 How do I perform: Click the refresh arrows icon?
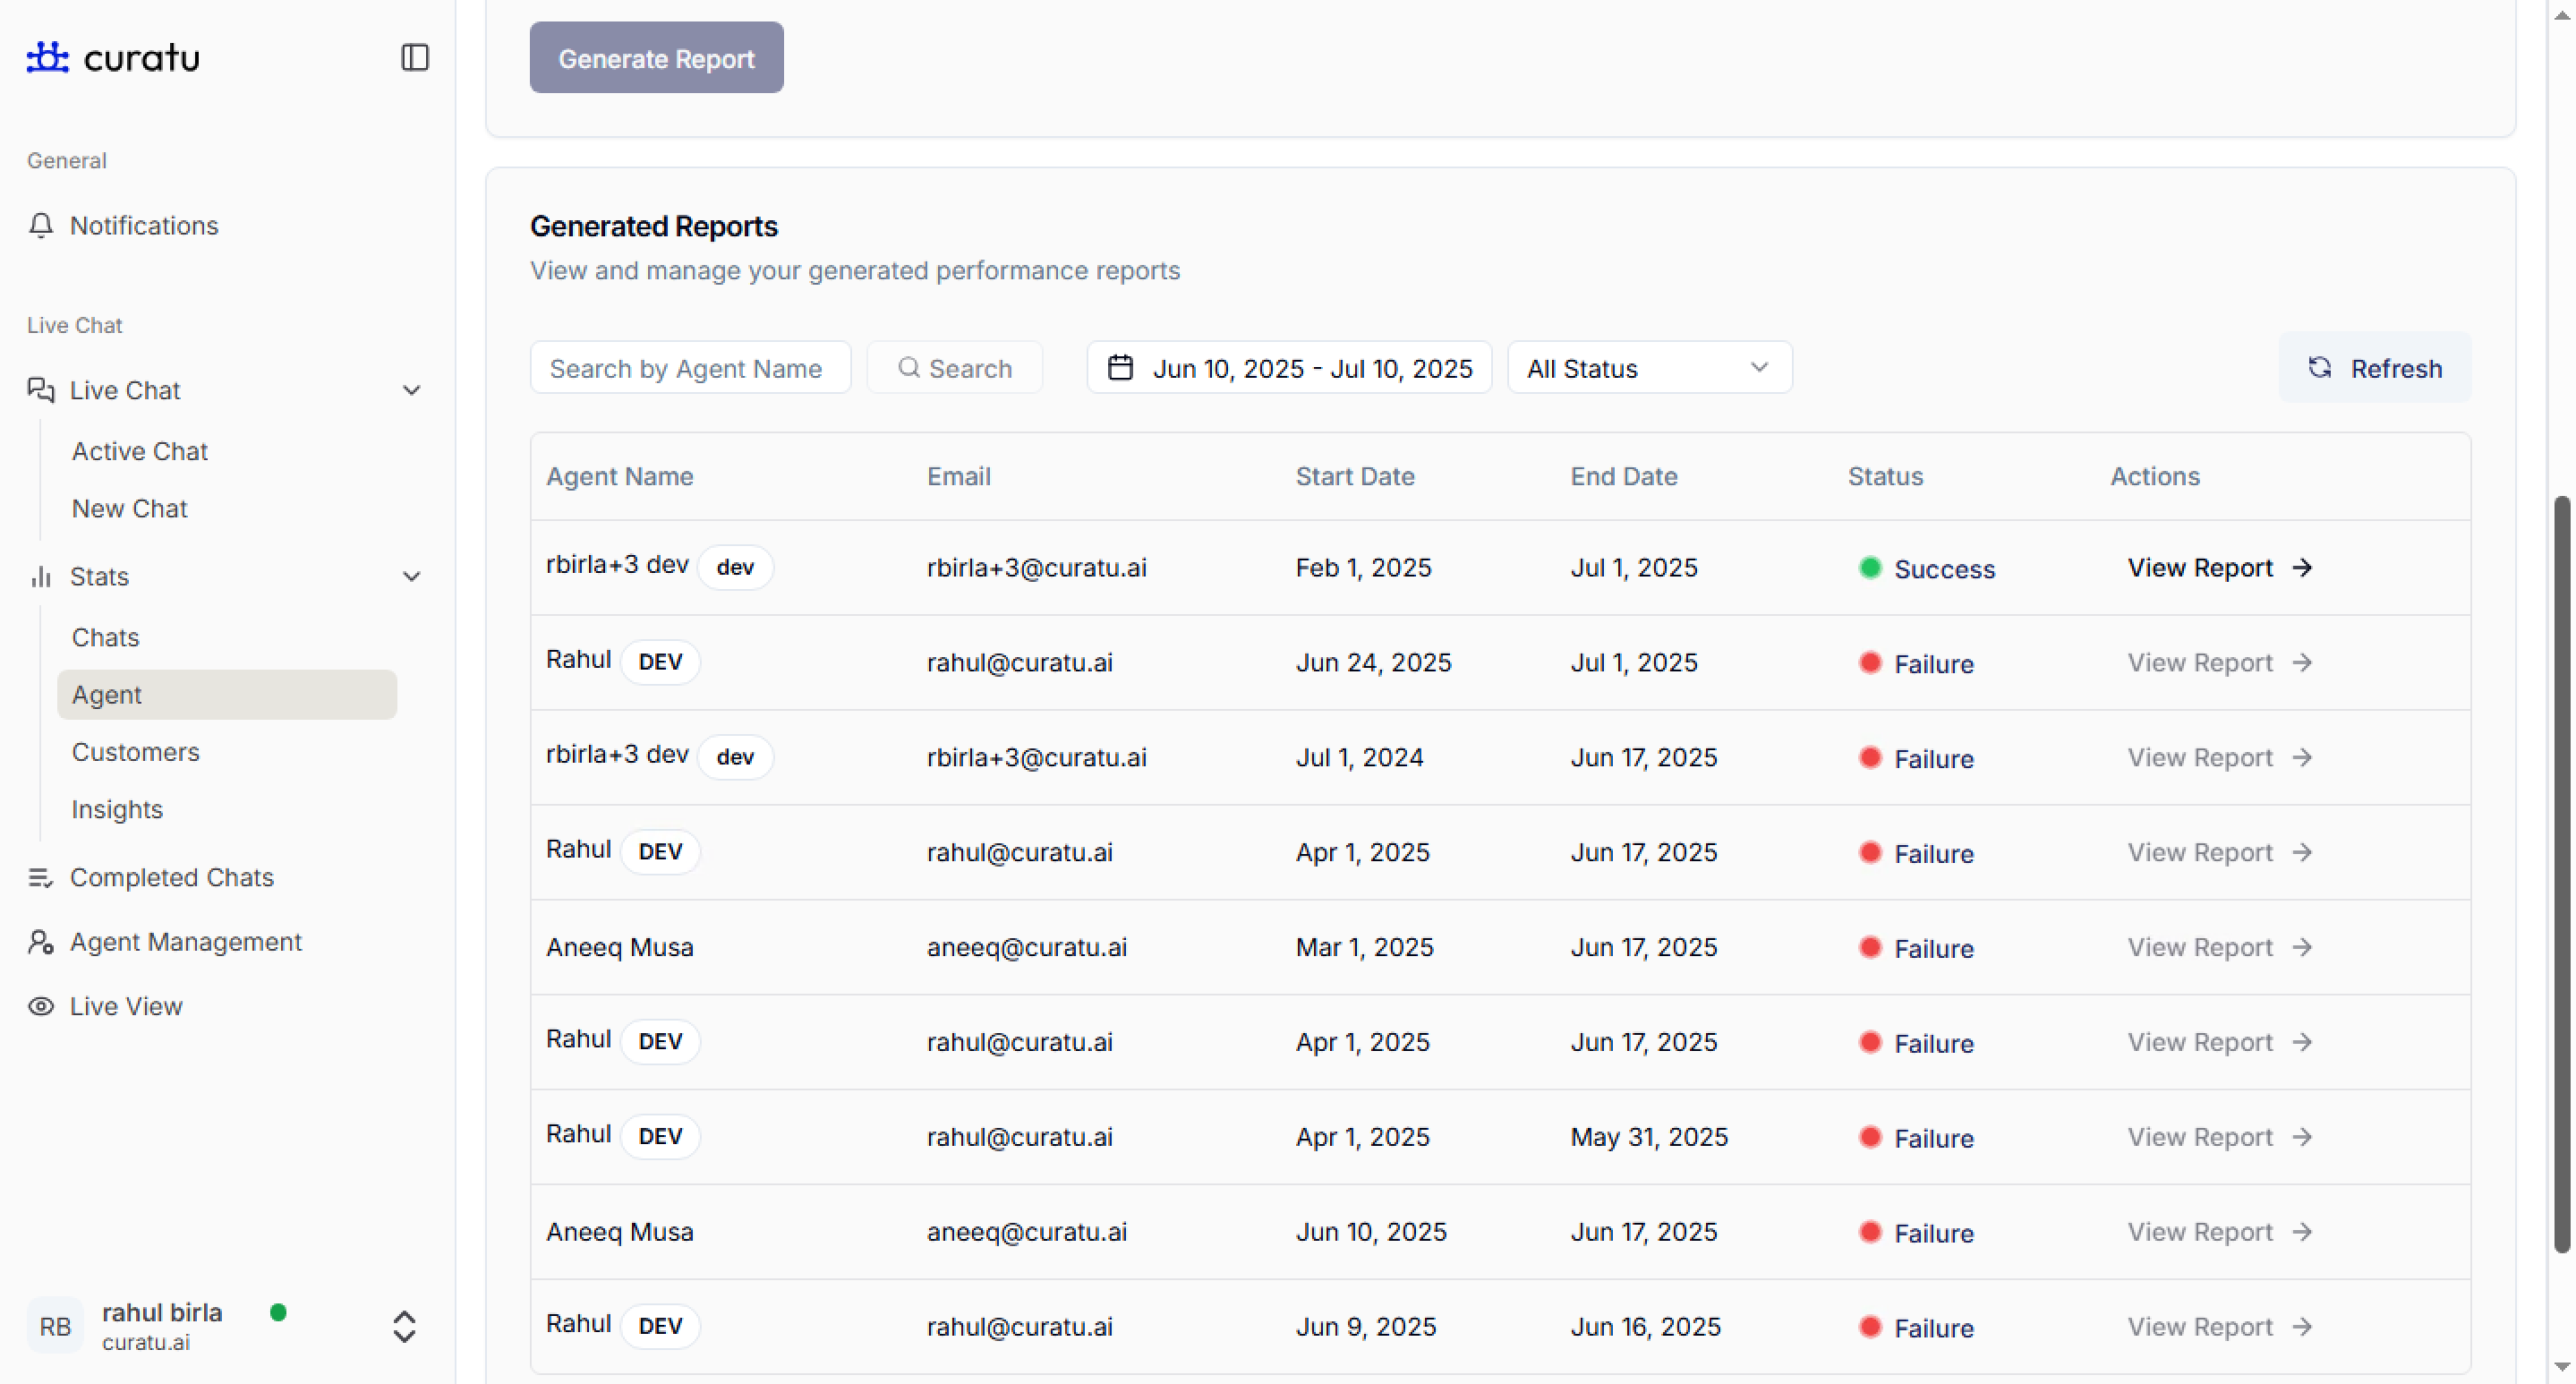(2320, 368)
